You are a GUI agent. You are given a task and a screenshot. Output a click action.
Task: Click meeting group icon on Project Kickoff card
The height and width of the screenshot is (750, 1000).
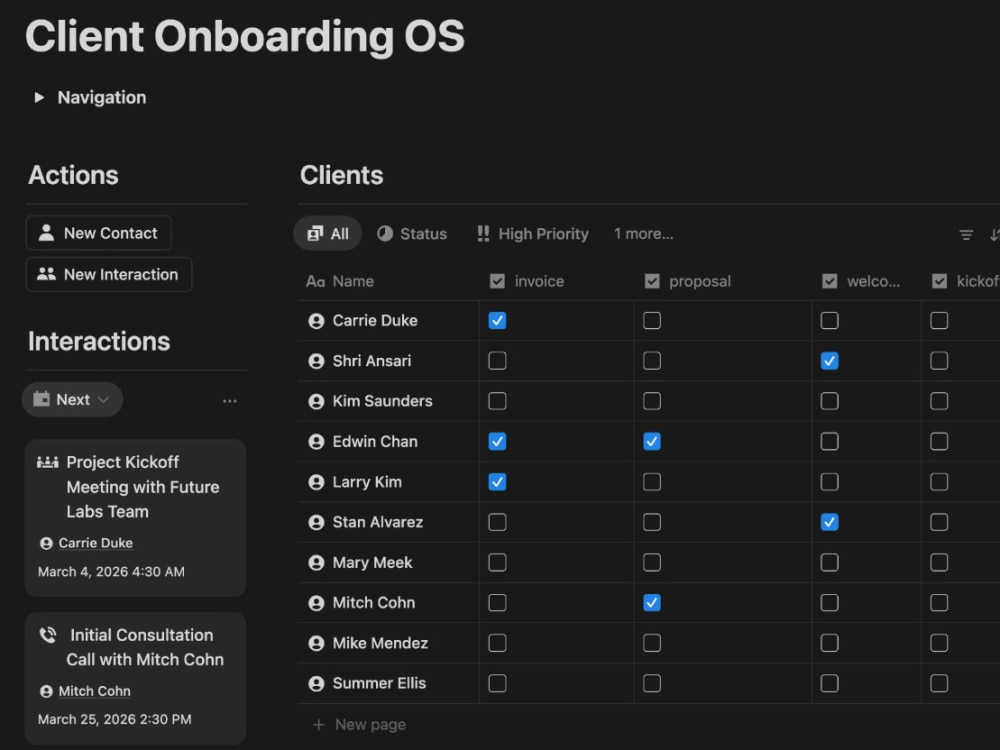click(x=48, y=462)
